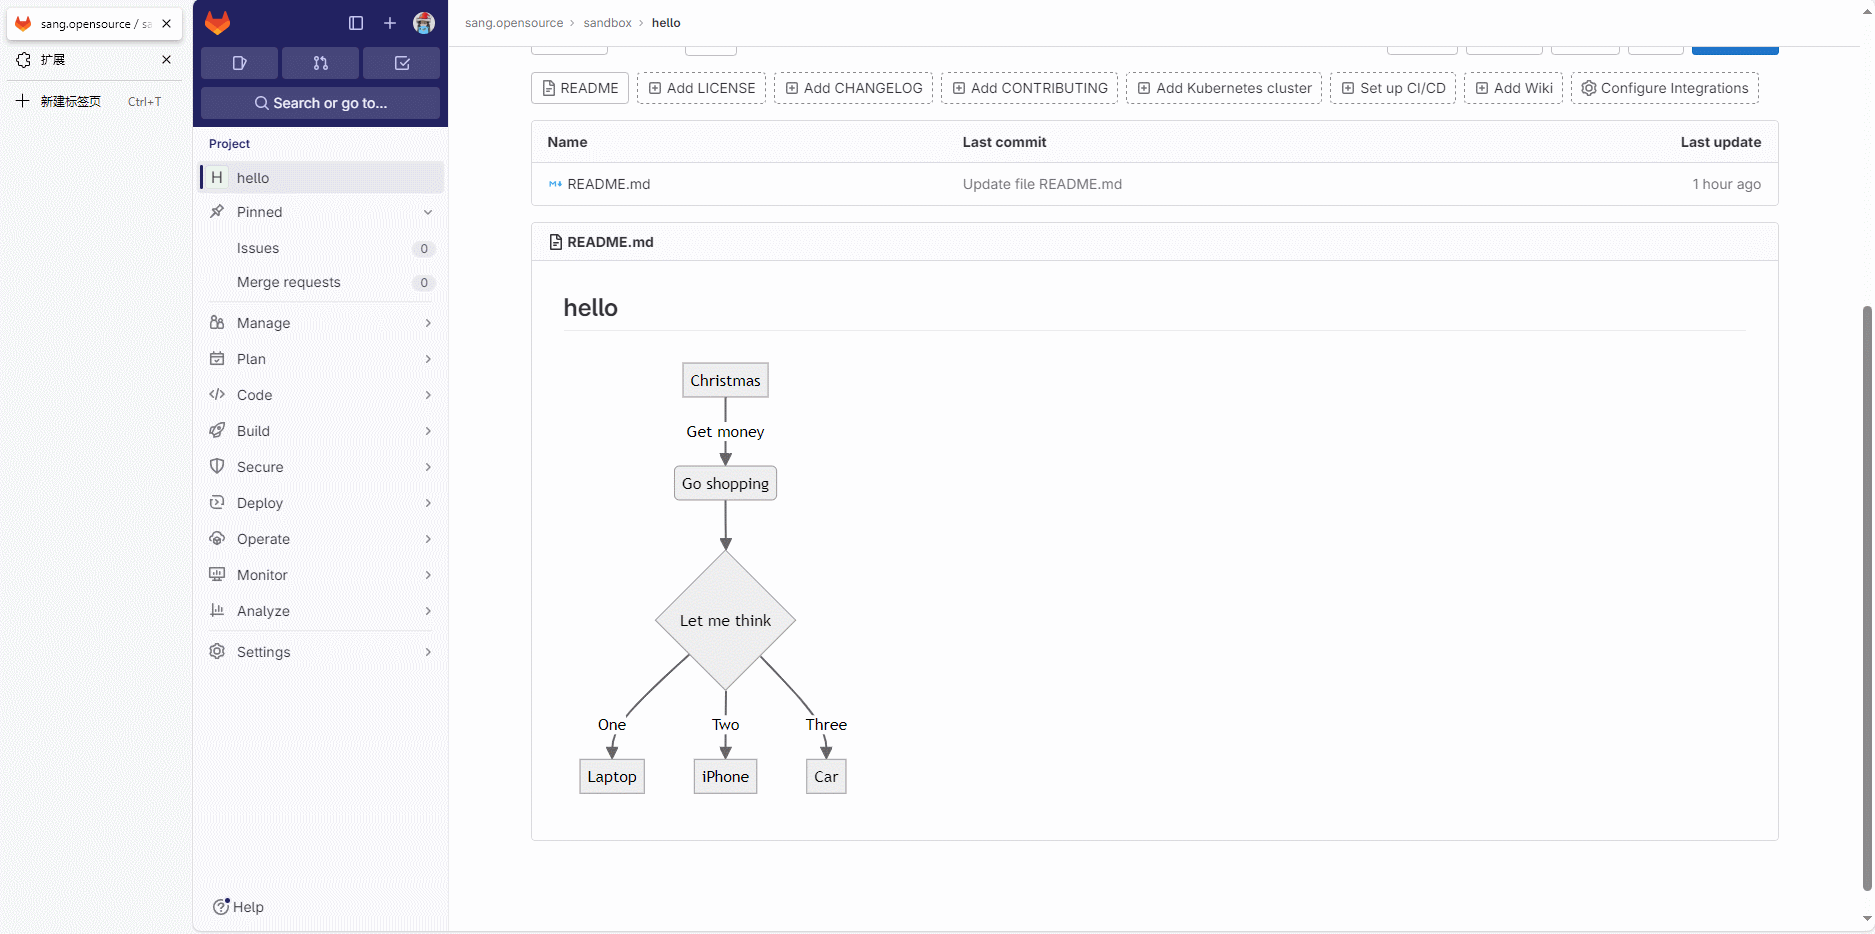The width and height of the screenshot is (1875, 934).
Task: Click the GitLab fox logo
Action: (x=217, y=23)
